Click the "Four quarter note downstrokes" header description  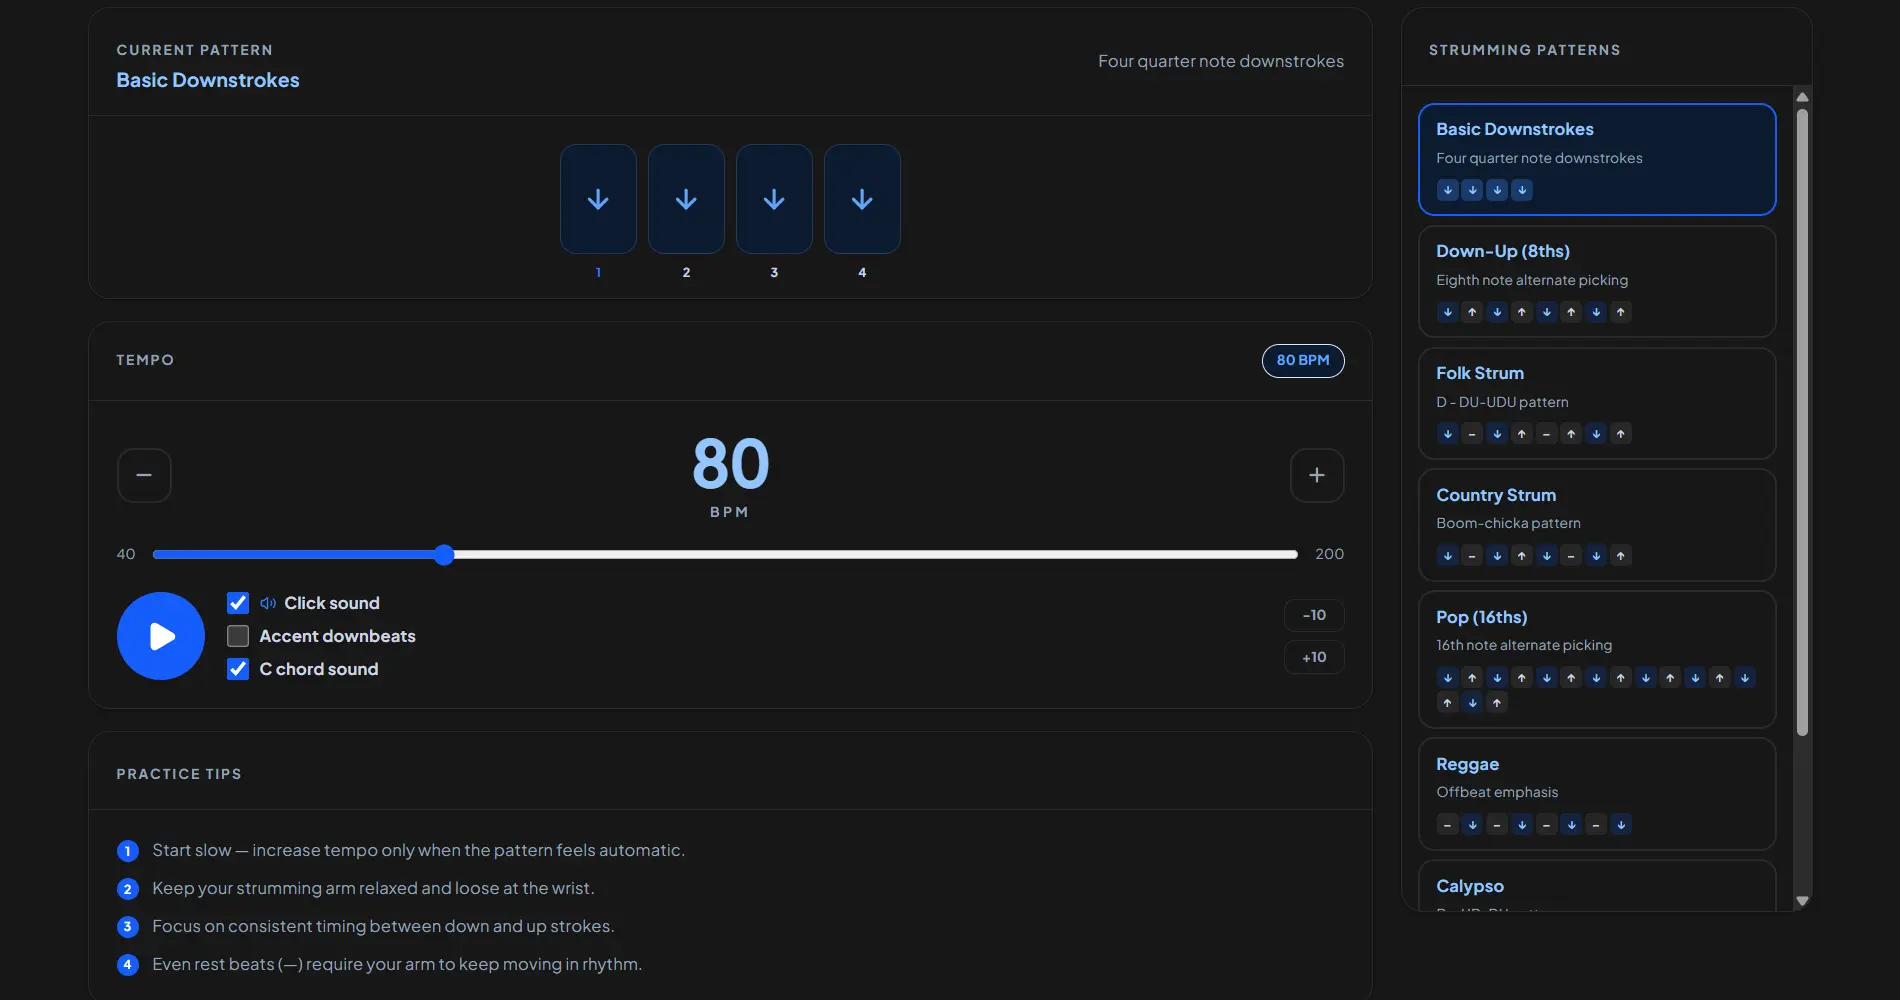pyautogui.click(x=1221, y=61)
